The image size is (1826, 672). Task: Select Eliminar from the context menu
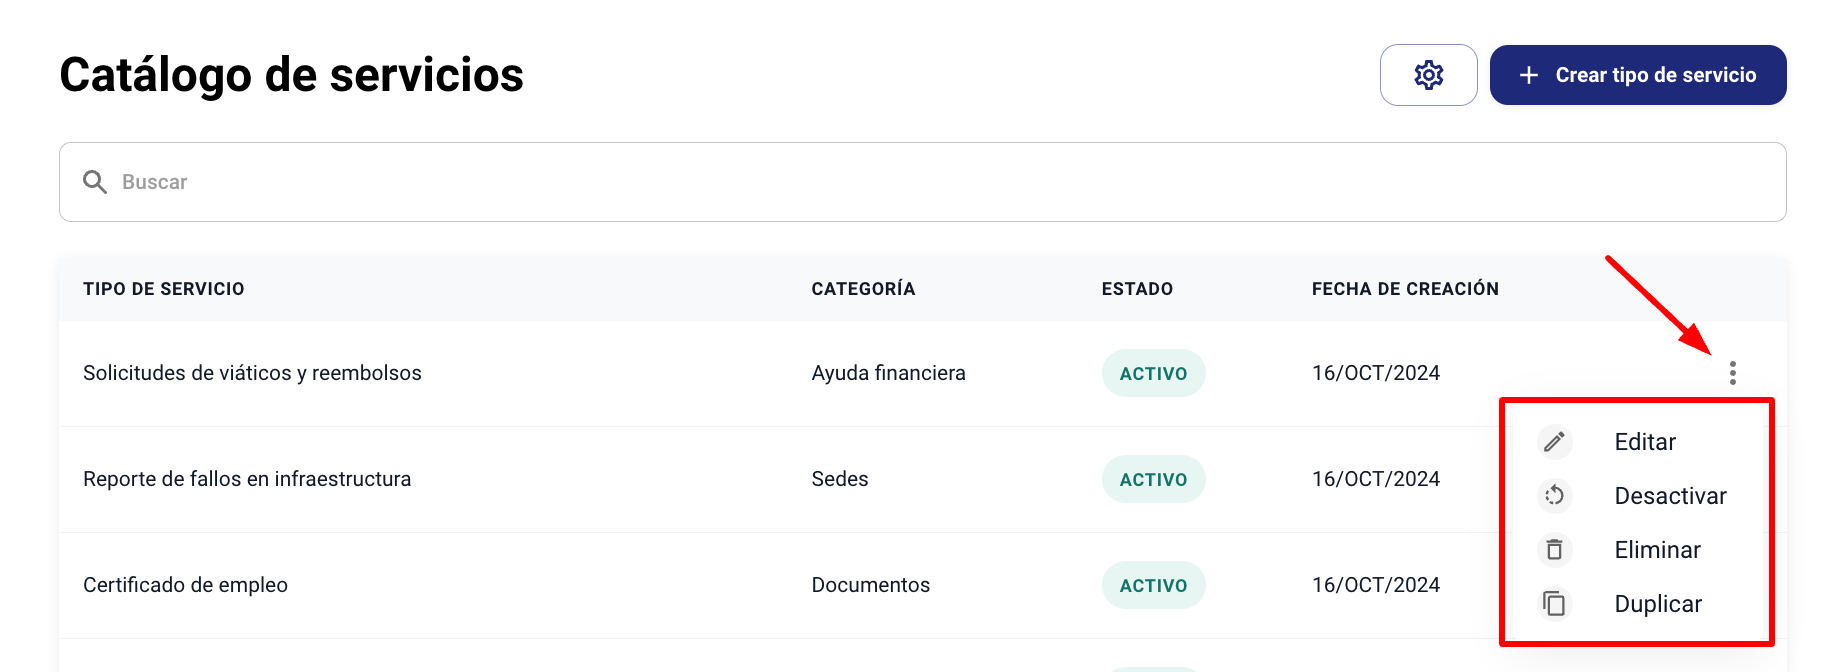pyautogui.click(x=1657, y=550)
